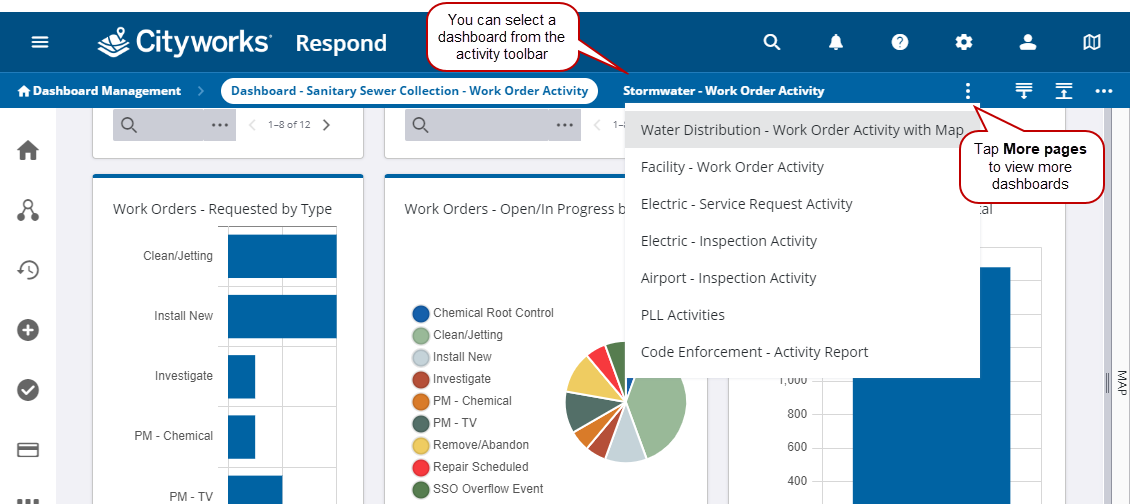Click the search field in second panel
1130x504 pixels.
pyautogui.click(x=492, y=125)
